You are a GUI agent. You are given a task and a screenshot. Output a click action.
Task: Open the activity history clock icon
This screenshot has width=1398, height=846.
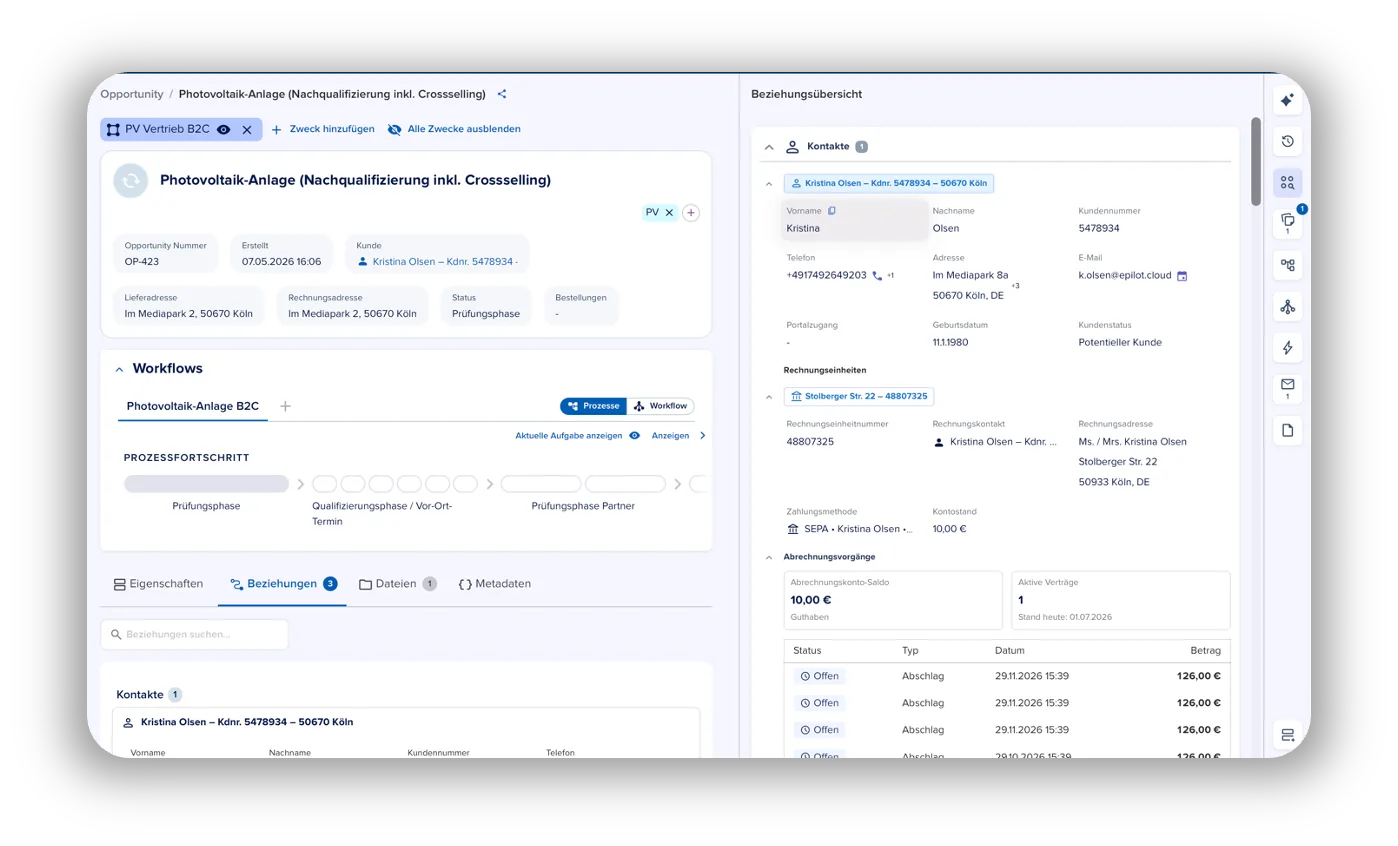[x=1287, y=141]
